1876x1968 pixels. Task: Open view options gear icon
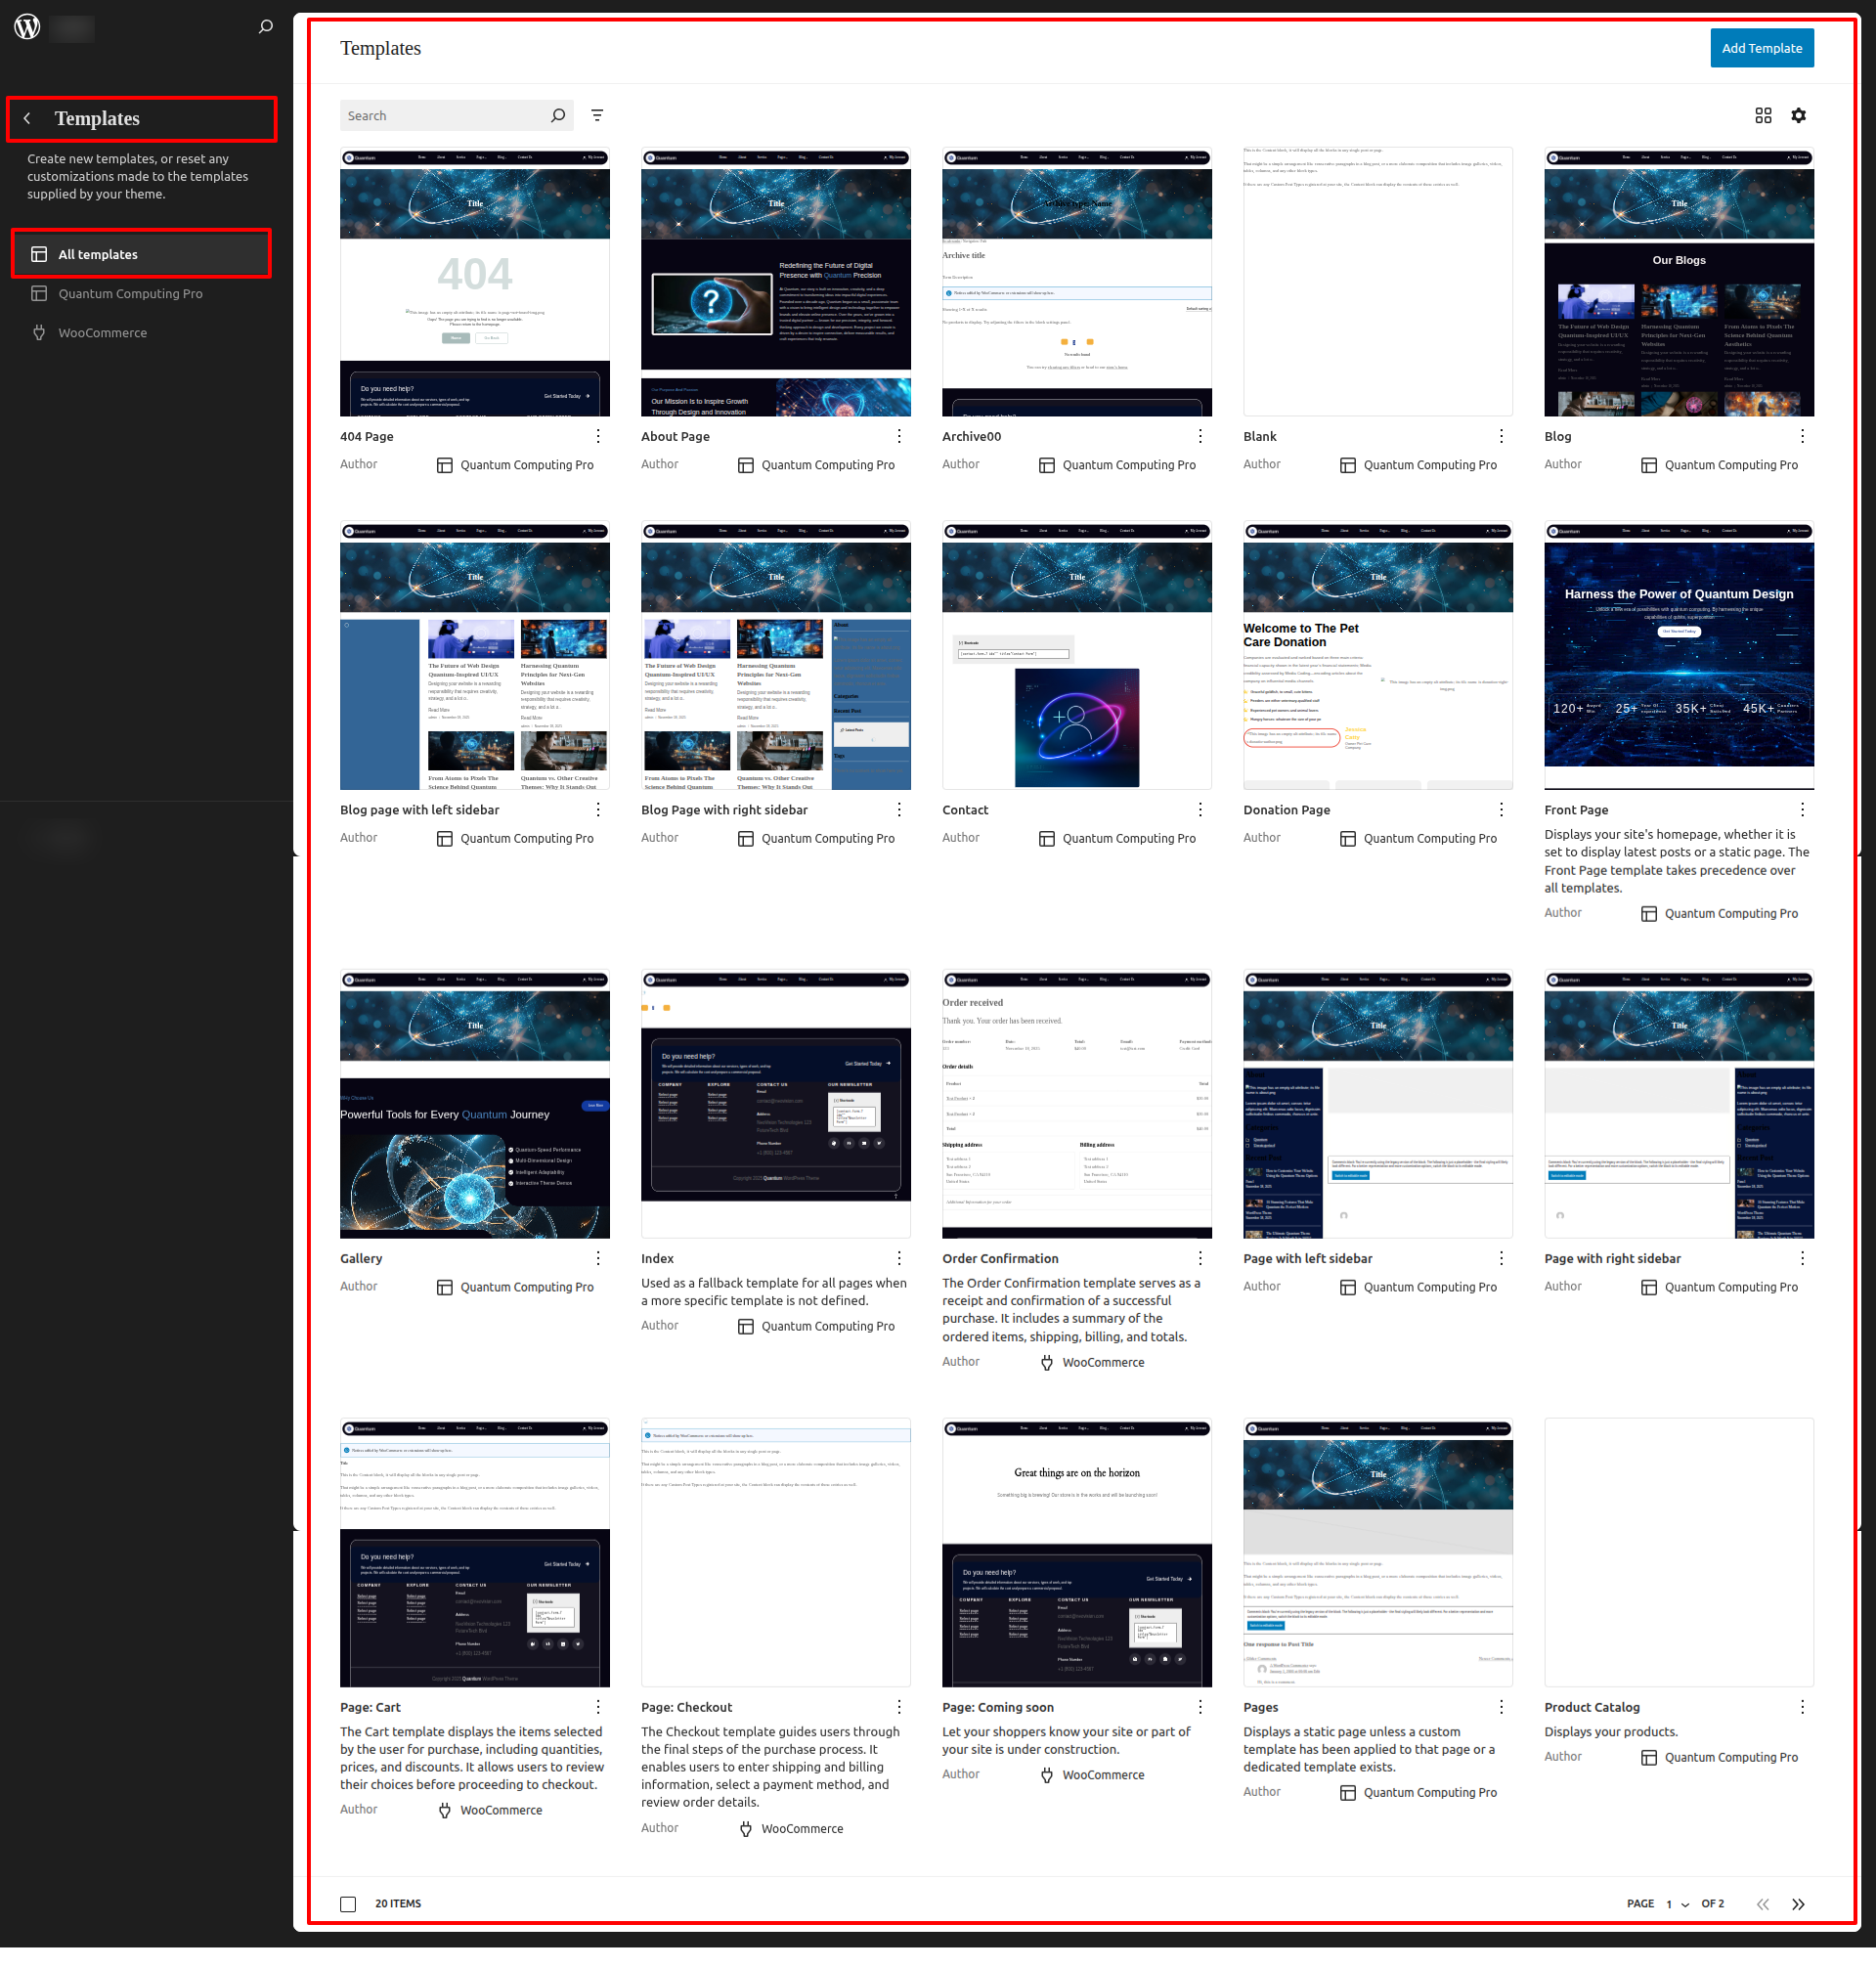1798,116
